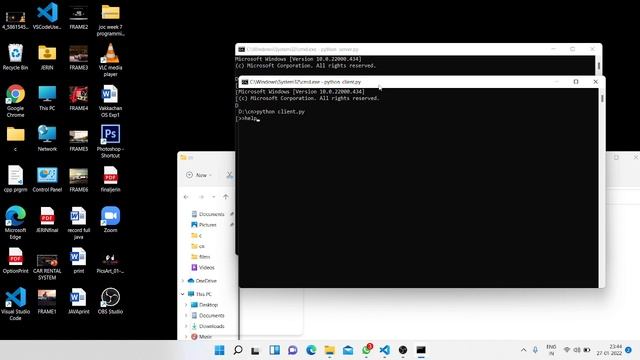Click the client.py console vertical scrollbar

[602, 188]
